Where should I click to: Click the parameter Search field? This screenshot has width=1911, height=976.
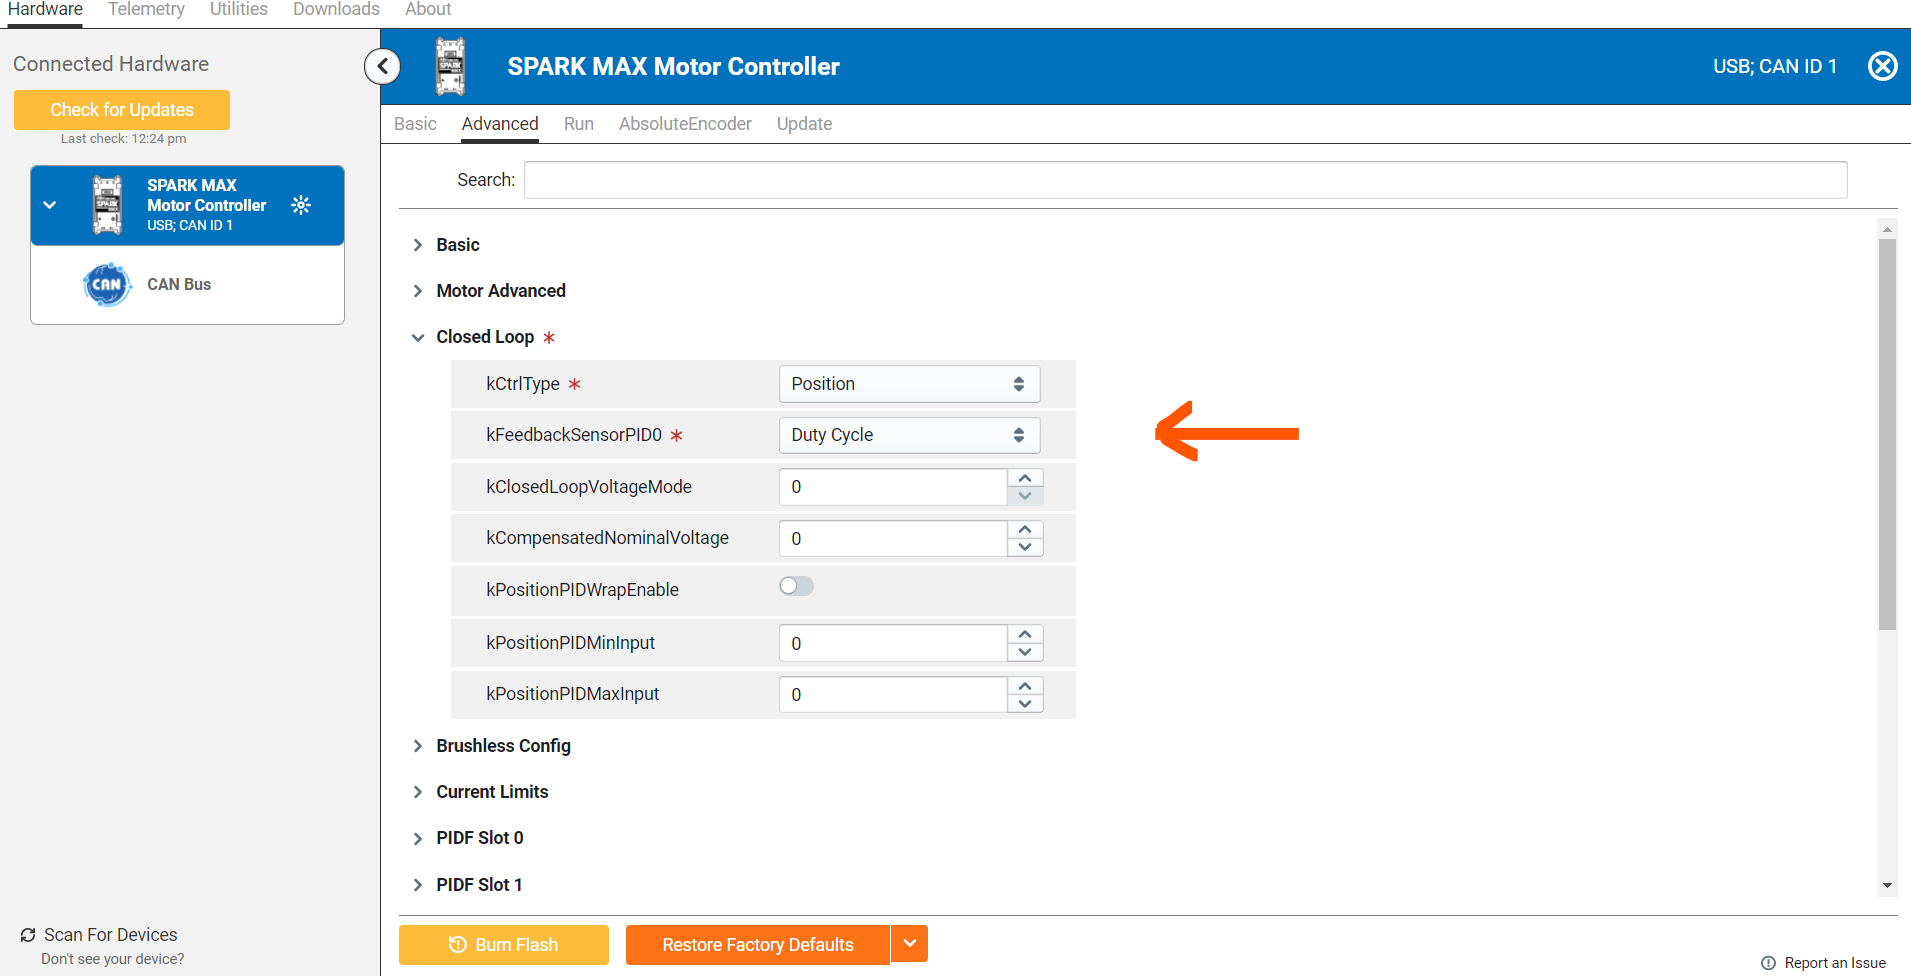coord(1185,180)
